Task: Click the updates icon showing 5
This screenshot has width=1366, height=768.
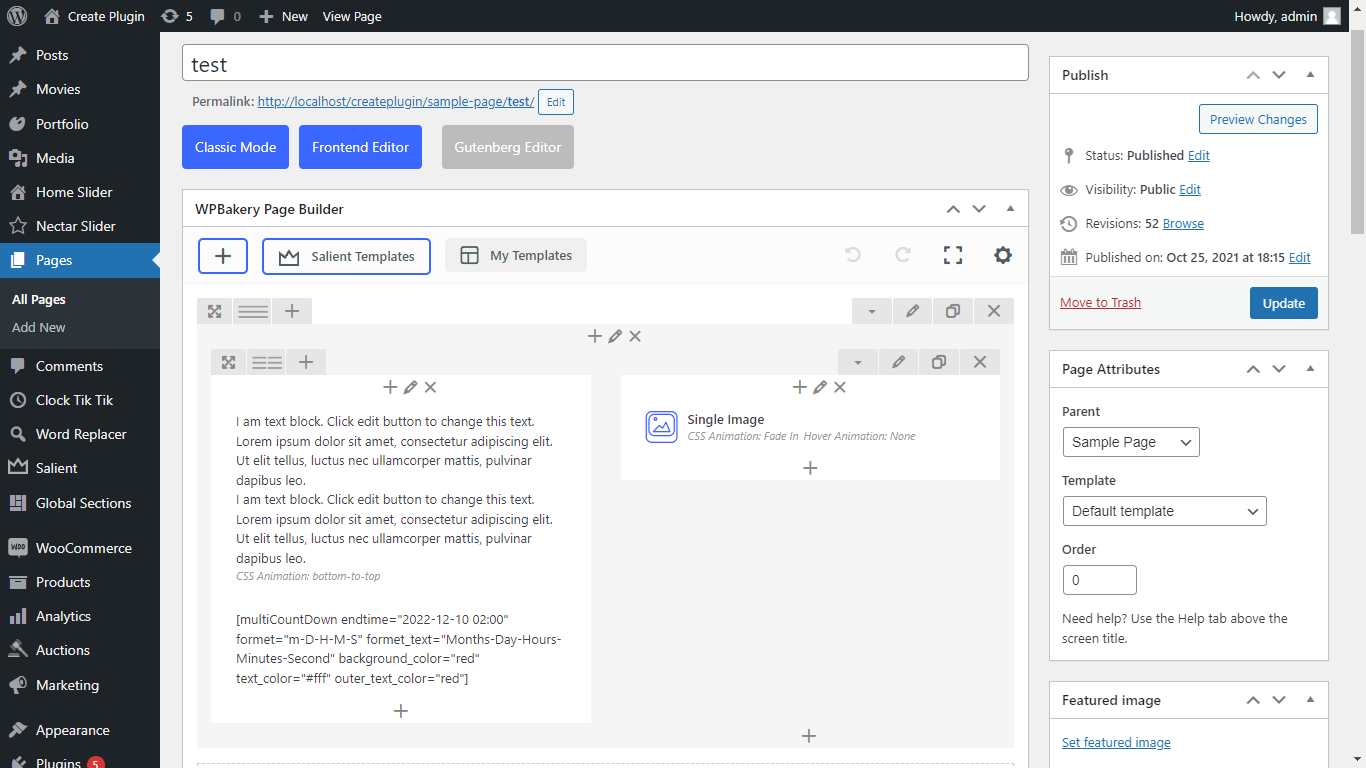Action: pos(177,16)
